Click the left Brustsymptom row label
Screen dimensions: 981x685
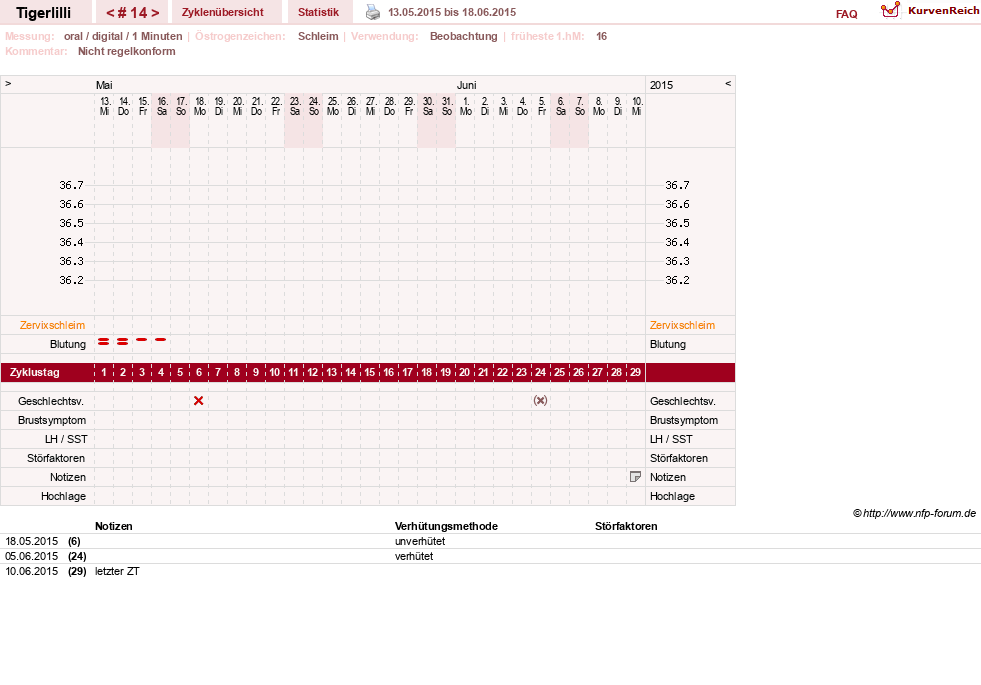coord(52,420)
